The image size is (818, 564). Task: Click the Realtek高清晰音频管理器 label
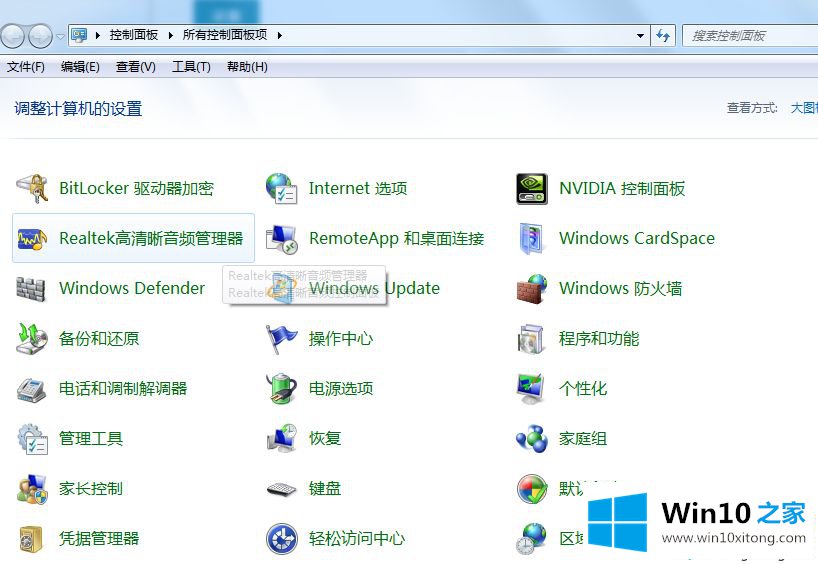[x=151, y=238]
